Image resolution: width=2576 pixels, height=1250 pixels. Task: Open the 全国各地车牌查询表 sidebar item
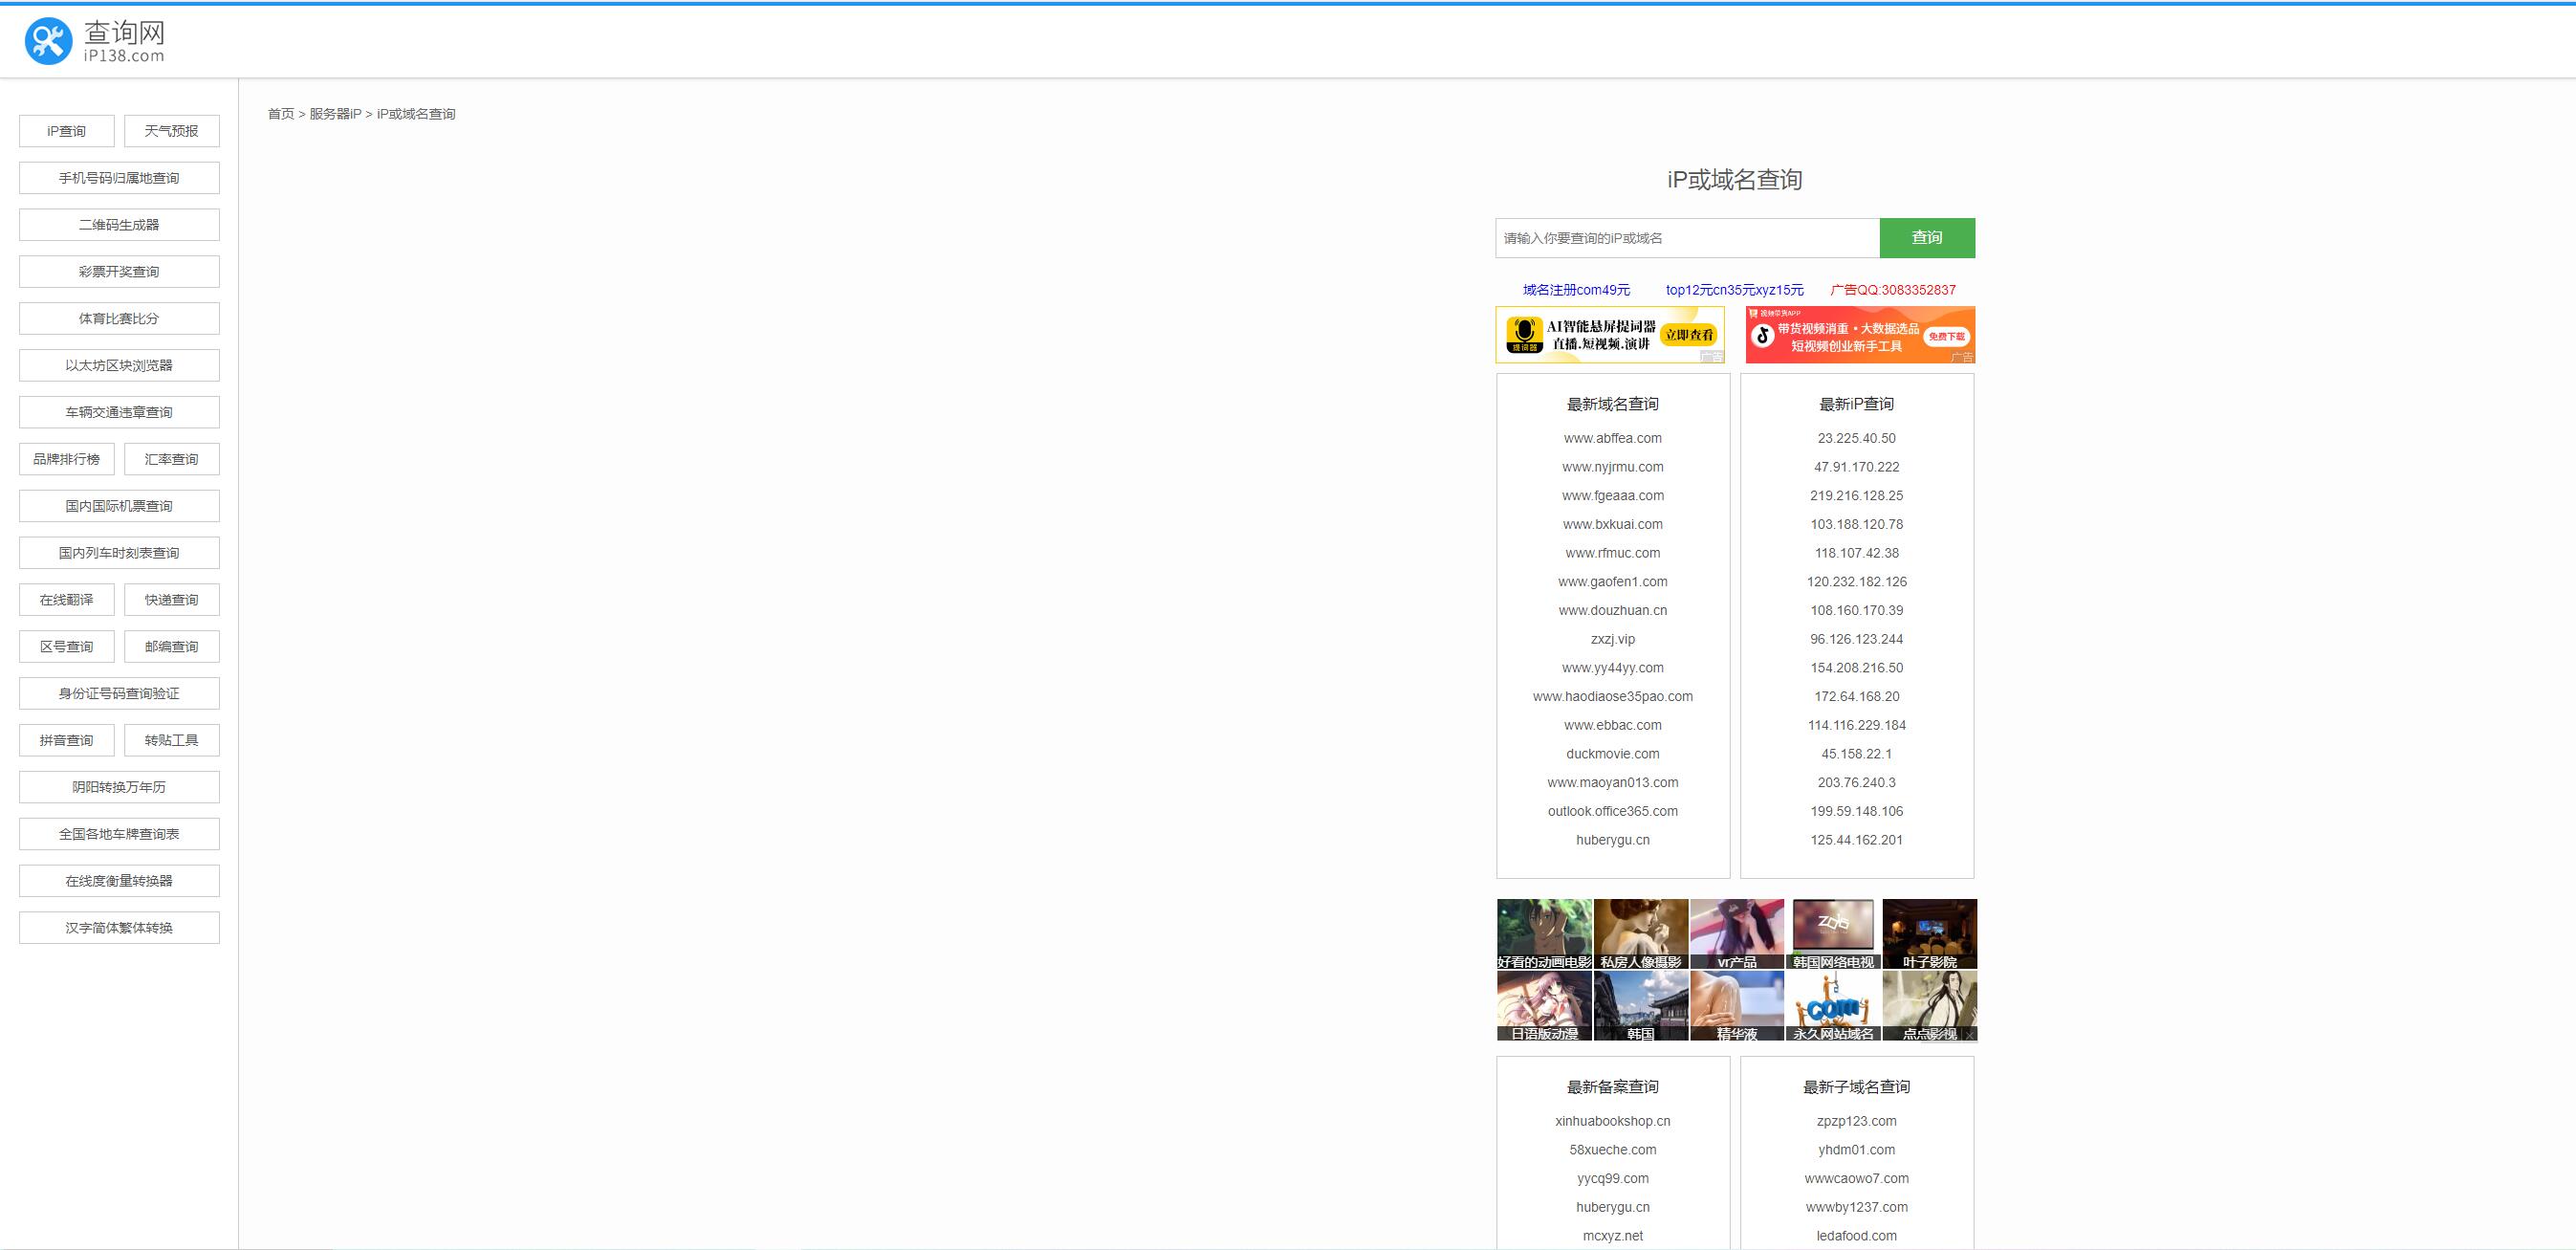click(119, 834)
